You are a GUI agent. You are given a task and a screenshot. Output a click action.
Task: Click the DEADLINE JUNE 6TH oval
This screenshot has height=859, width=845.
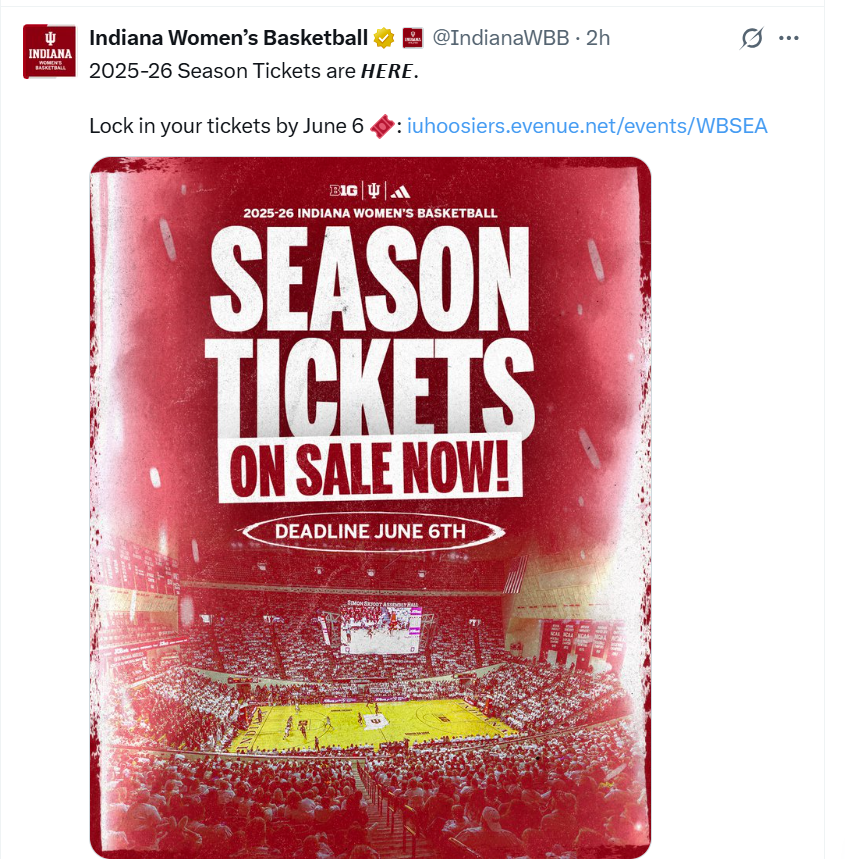pos(372,531)
